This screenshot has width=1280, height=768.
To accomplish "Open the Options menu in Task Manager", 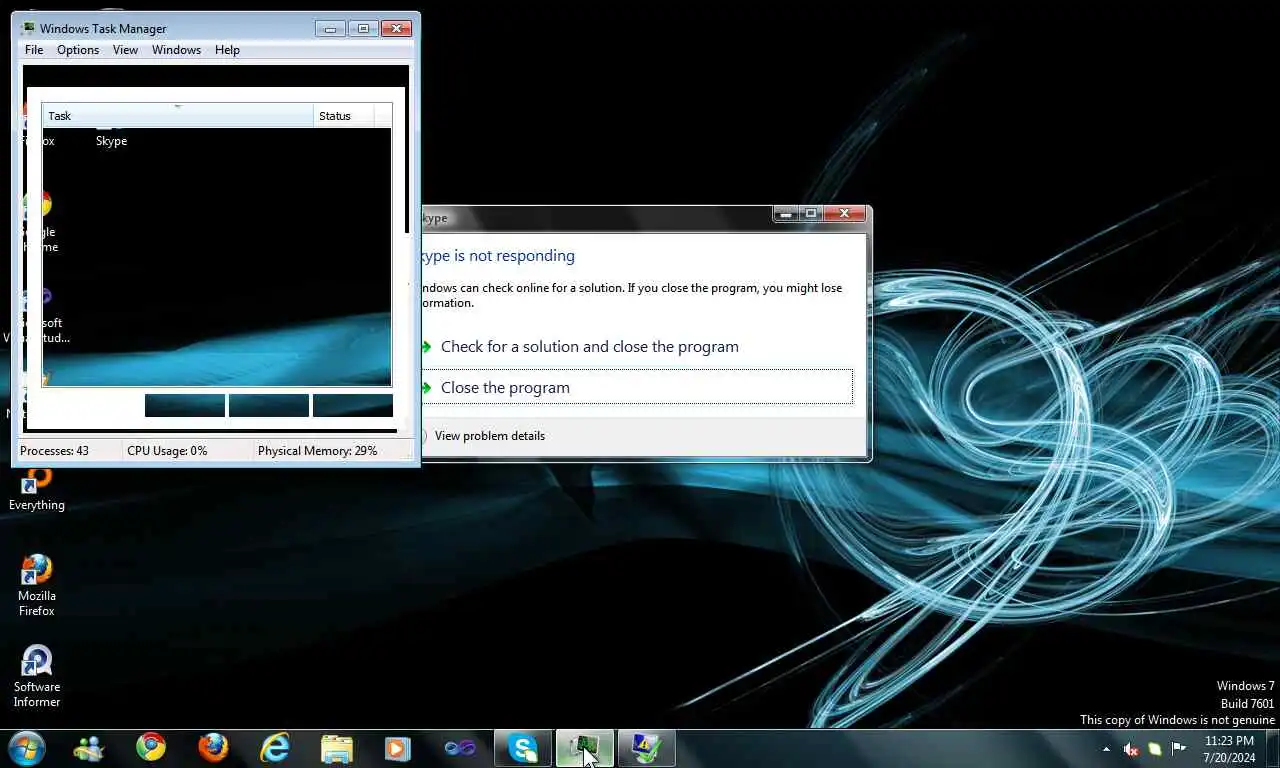I will click(78, 50).
